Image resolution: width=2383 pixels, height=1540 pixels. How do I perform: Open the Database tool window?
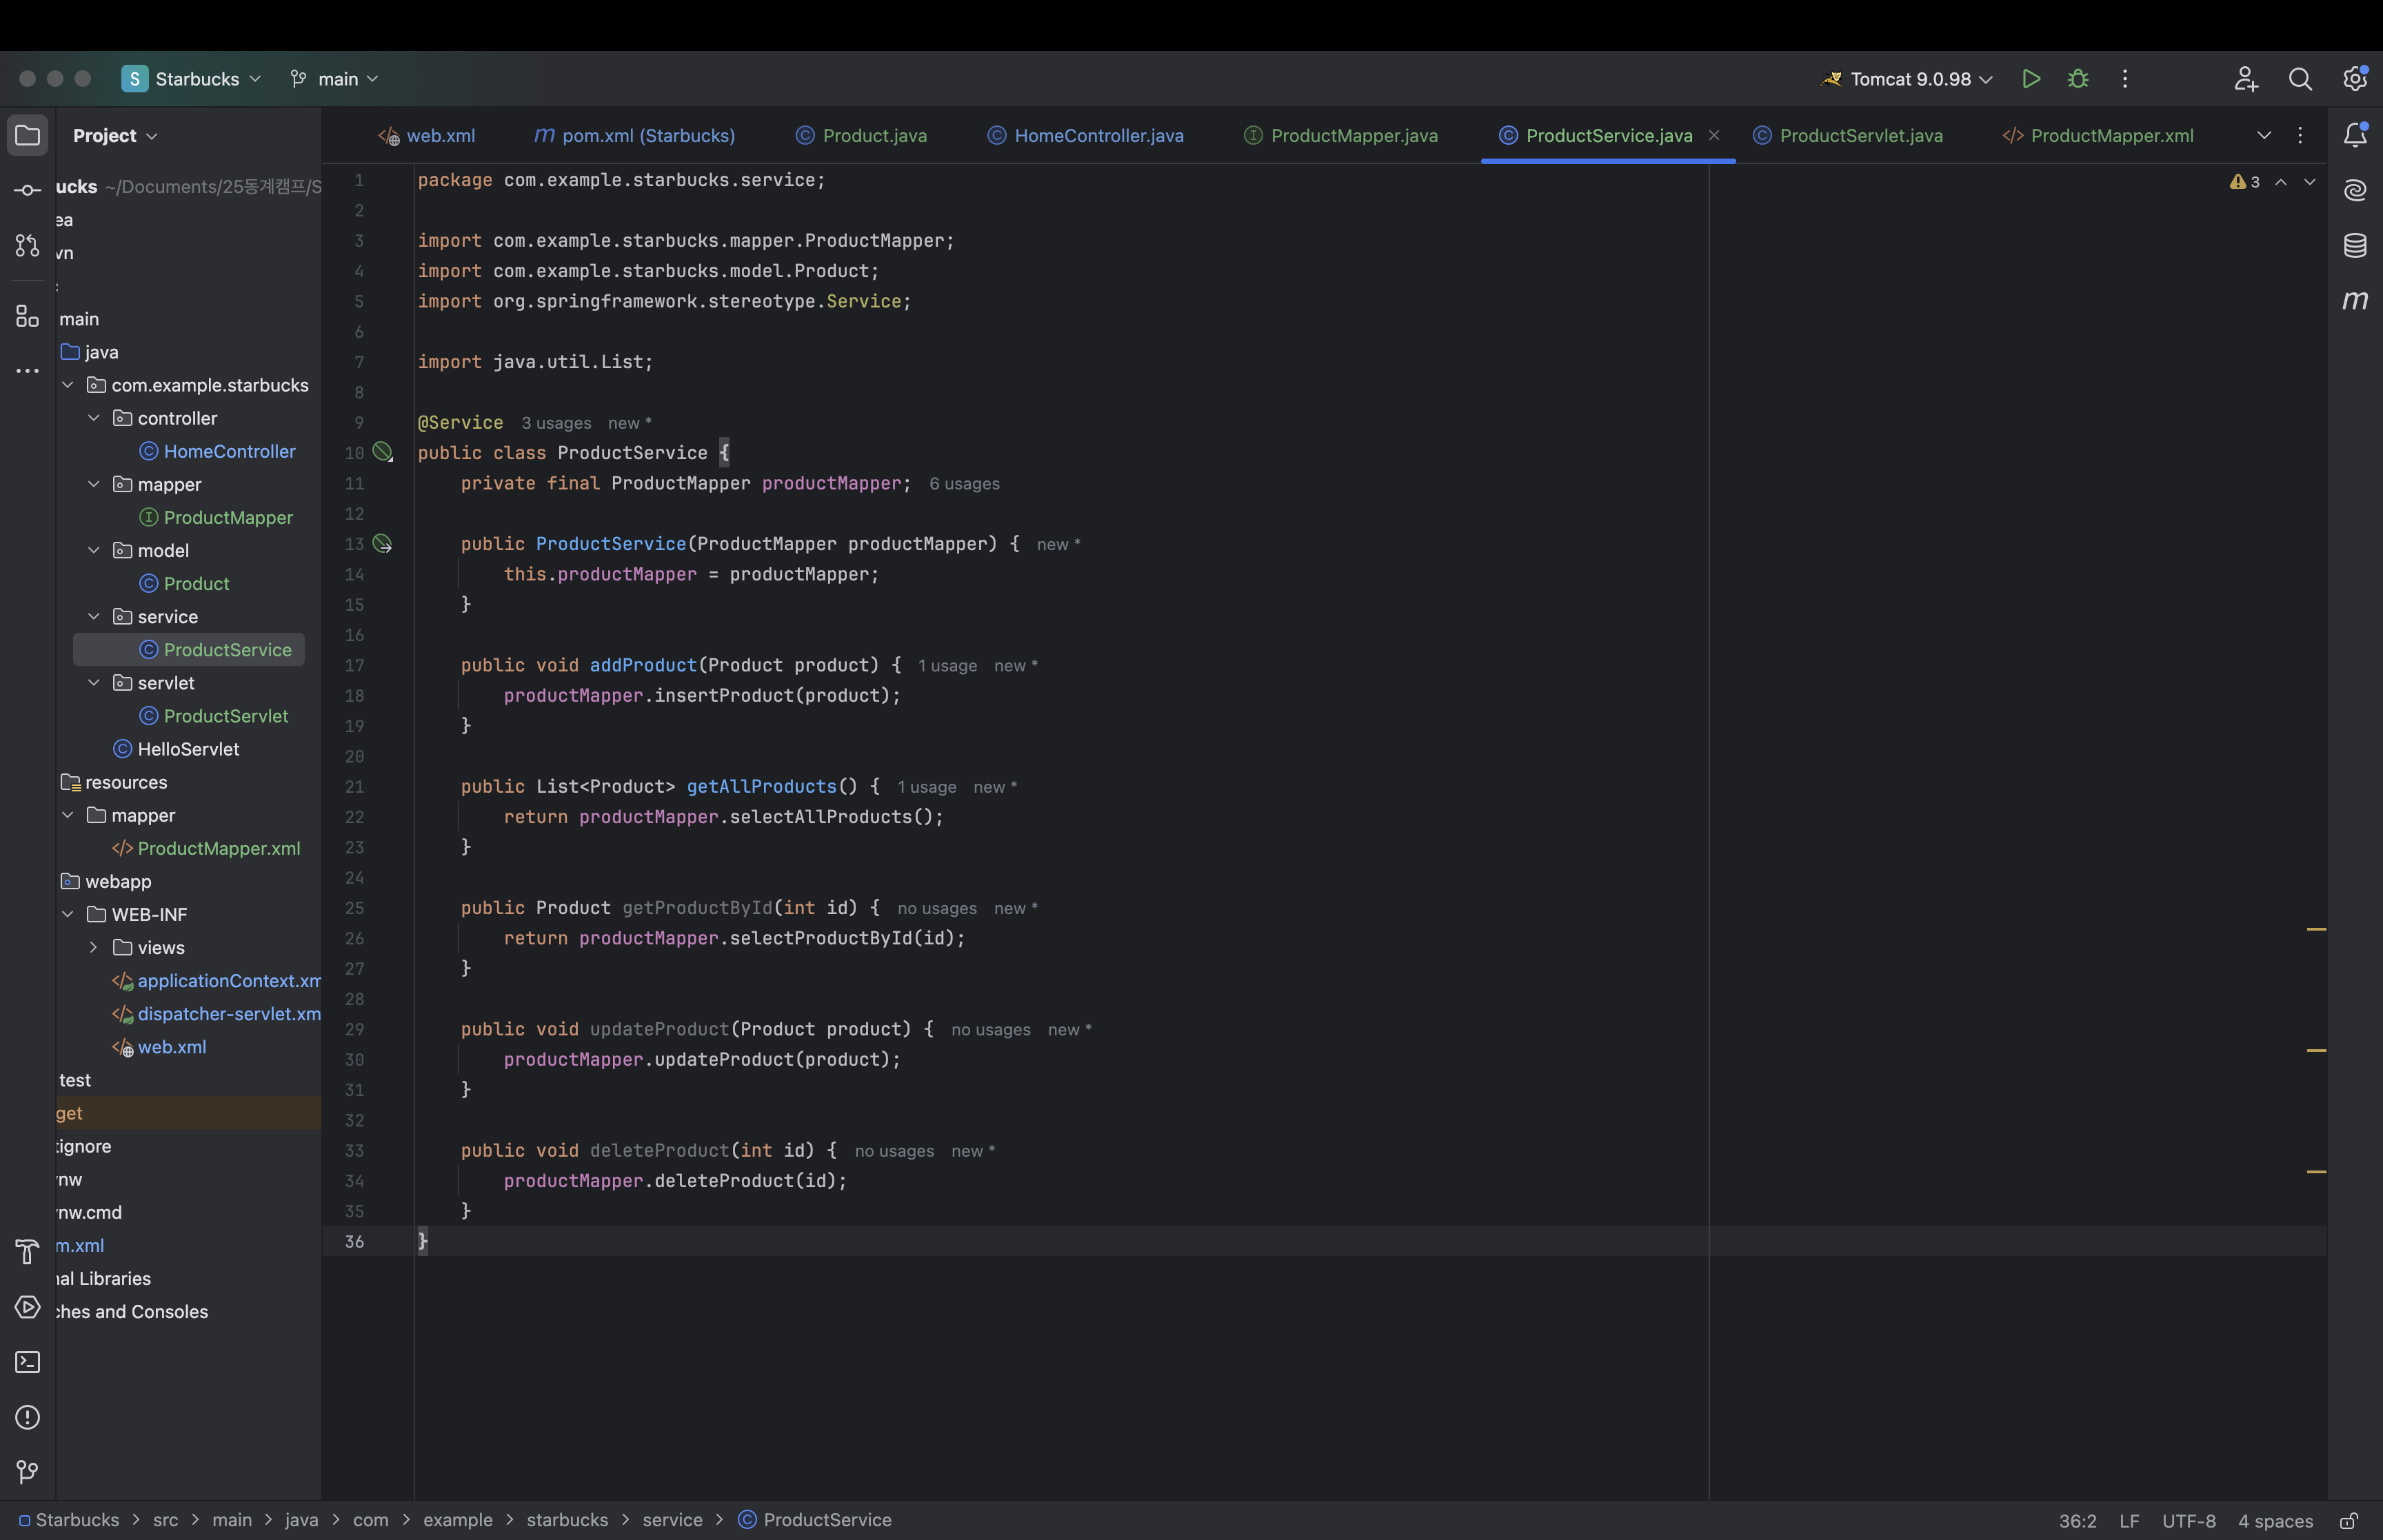(2355, 245)
